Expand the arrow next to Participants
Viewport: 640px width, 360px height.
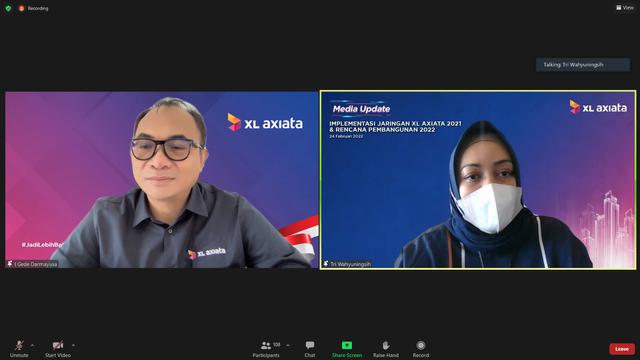coord(288,345)
